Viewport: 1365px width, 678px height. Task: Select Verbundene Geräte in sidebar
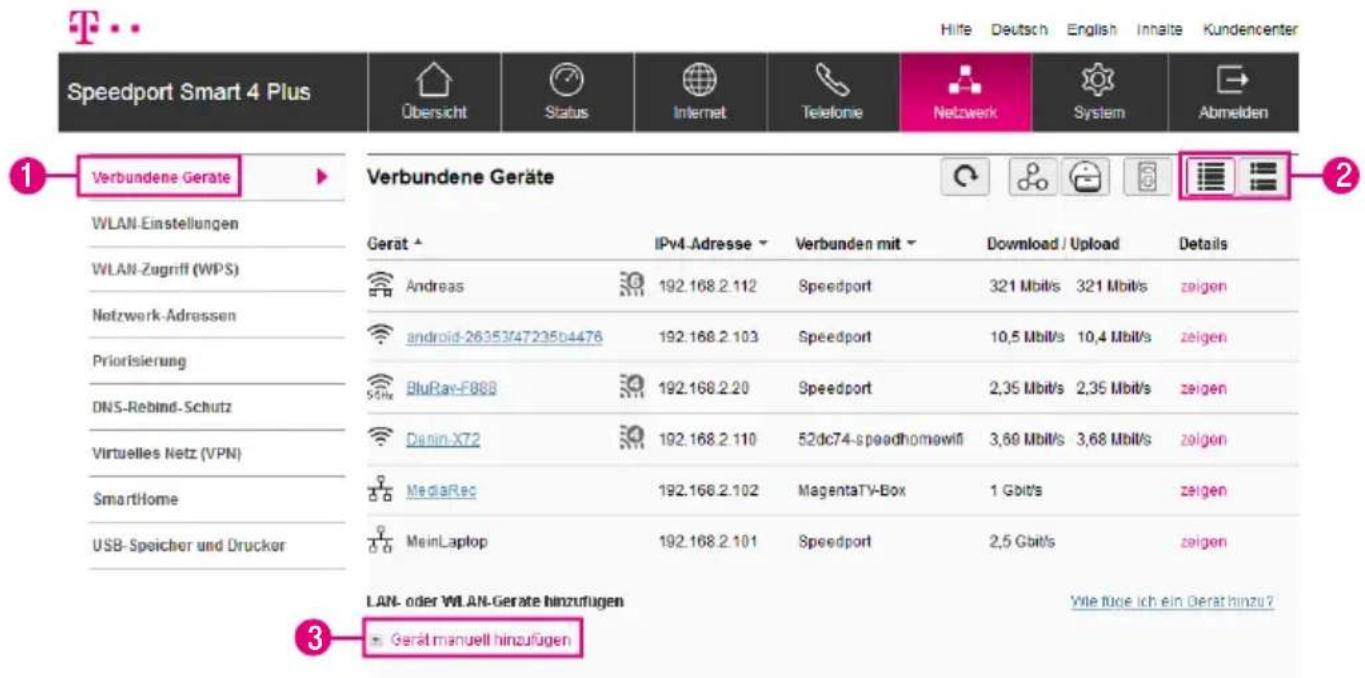click(x=217, y=178)
